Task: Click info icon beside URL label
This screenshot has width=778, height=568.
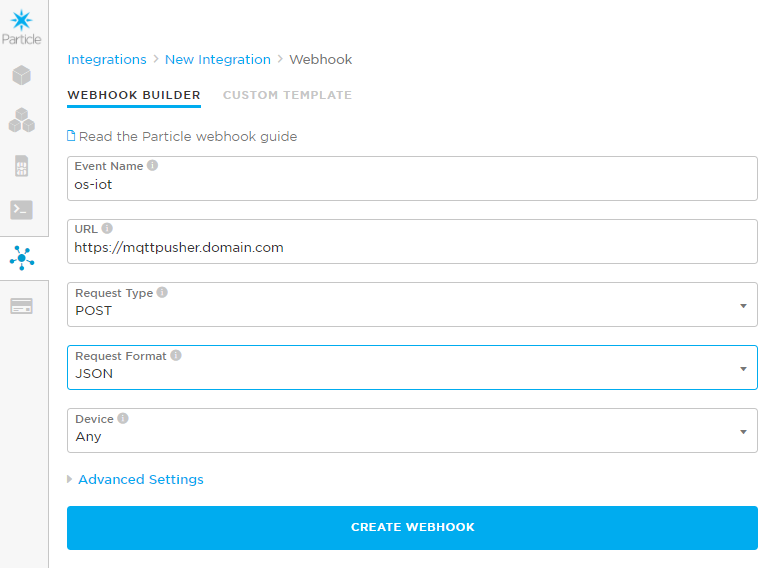Action: (107, 229)
